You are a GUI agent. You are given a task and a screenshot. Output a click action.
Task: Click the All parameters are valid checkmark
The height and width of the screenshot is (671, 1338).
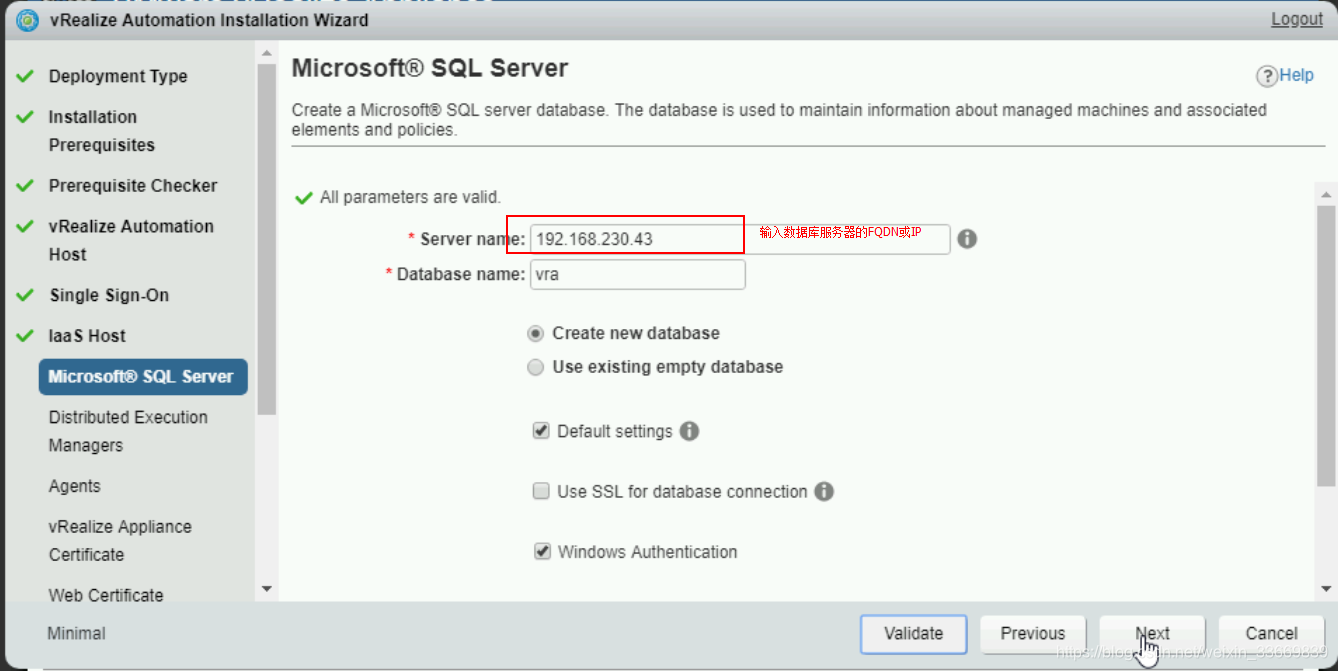coord(304,197)
